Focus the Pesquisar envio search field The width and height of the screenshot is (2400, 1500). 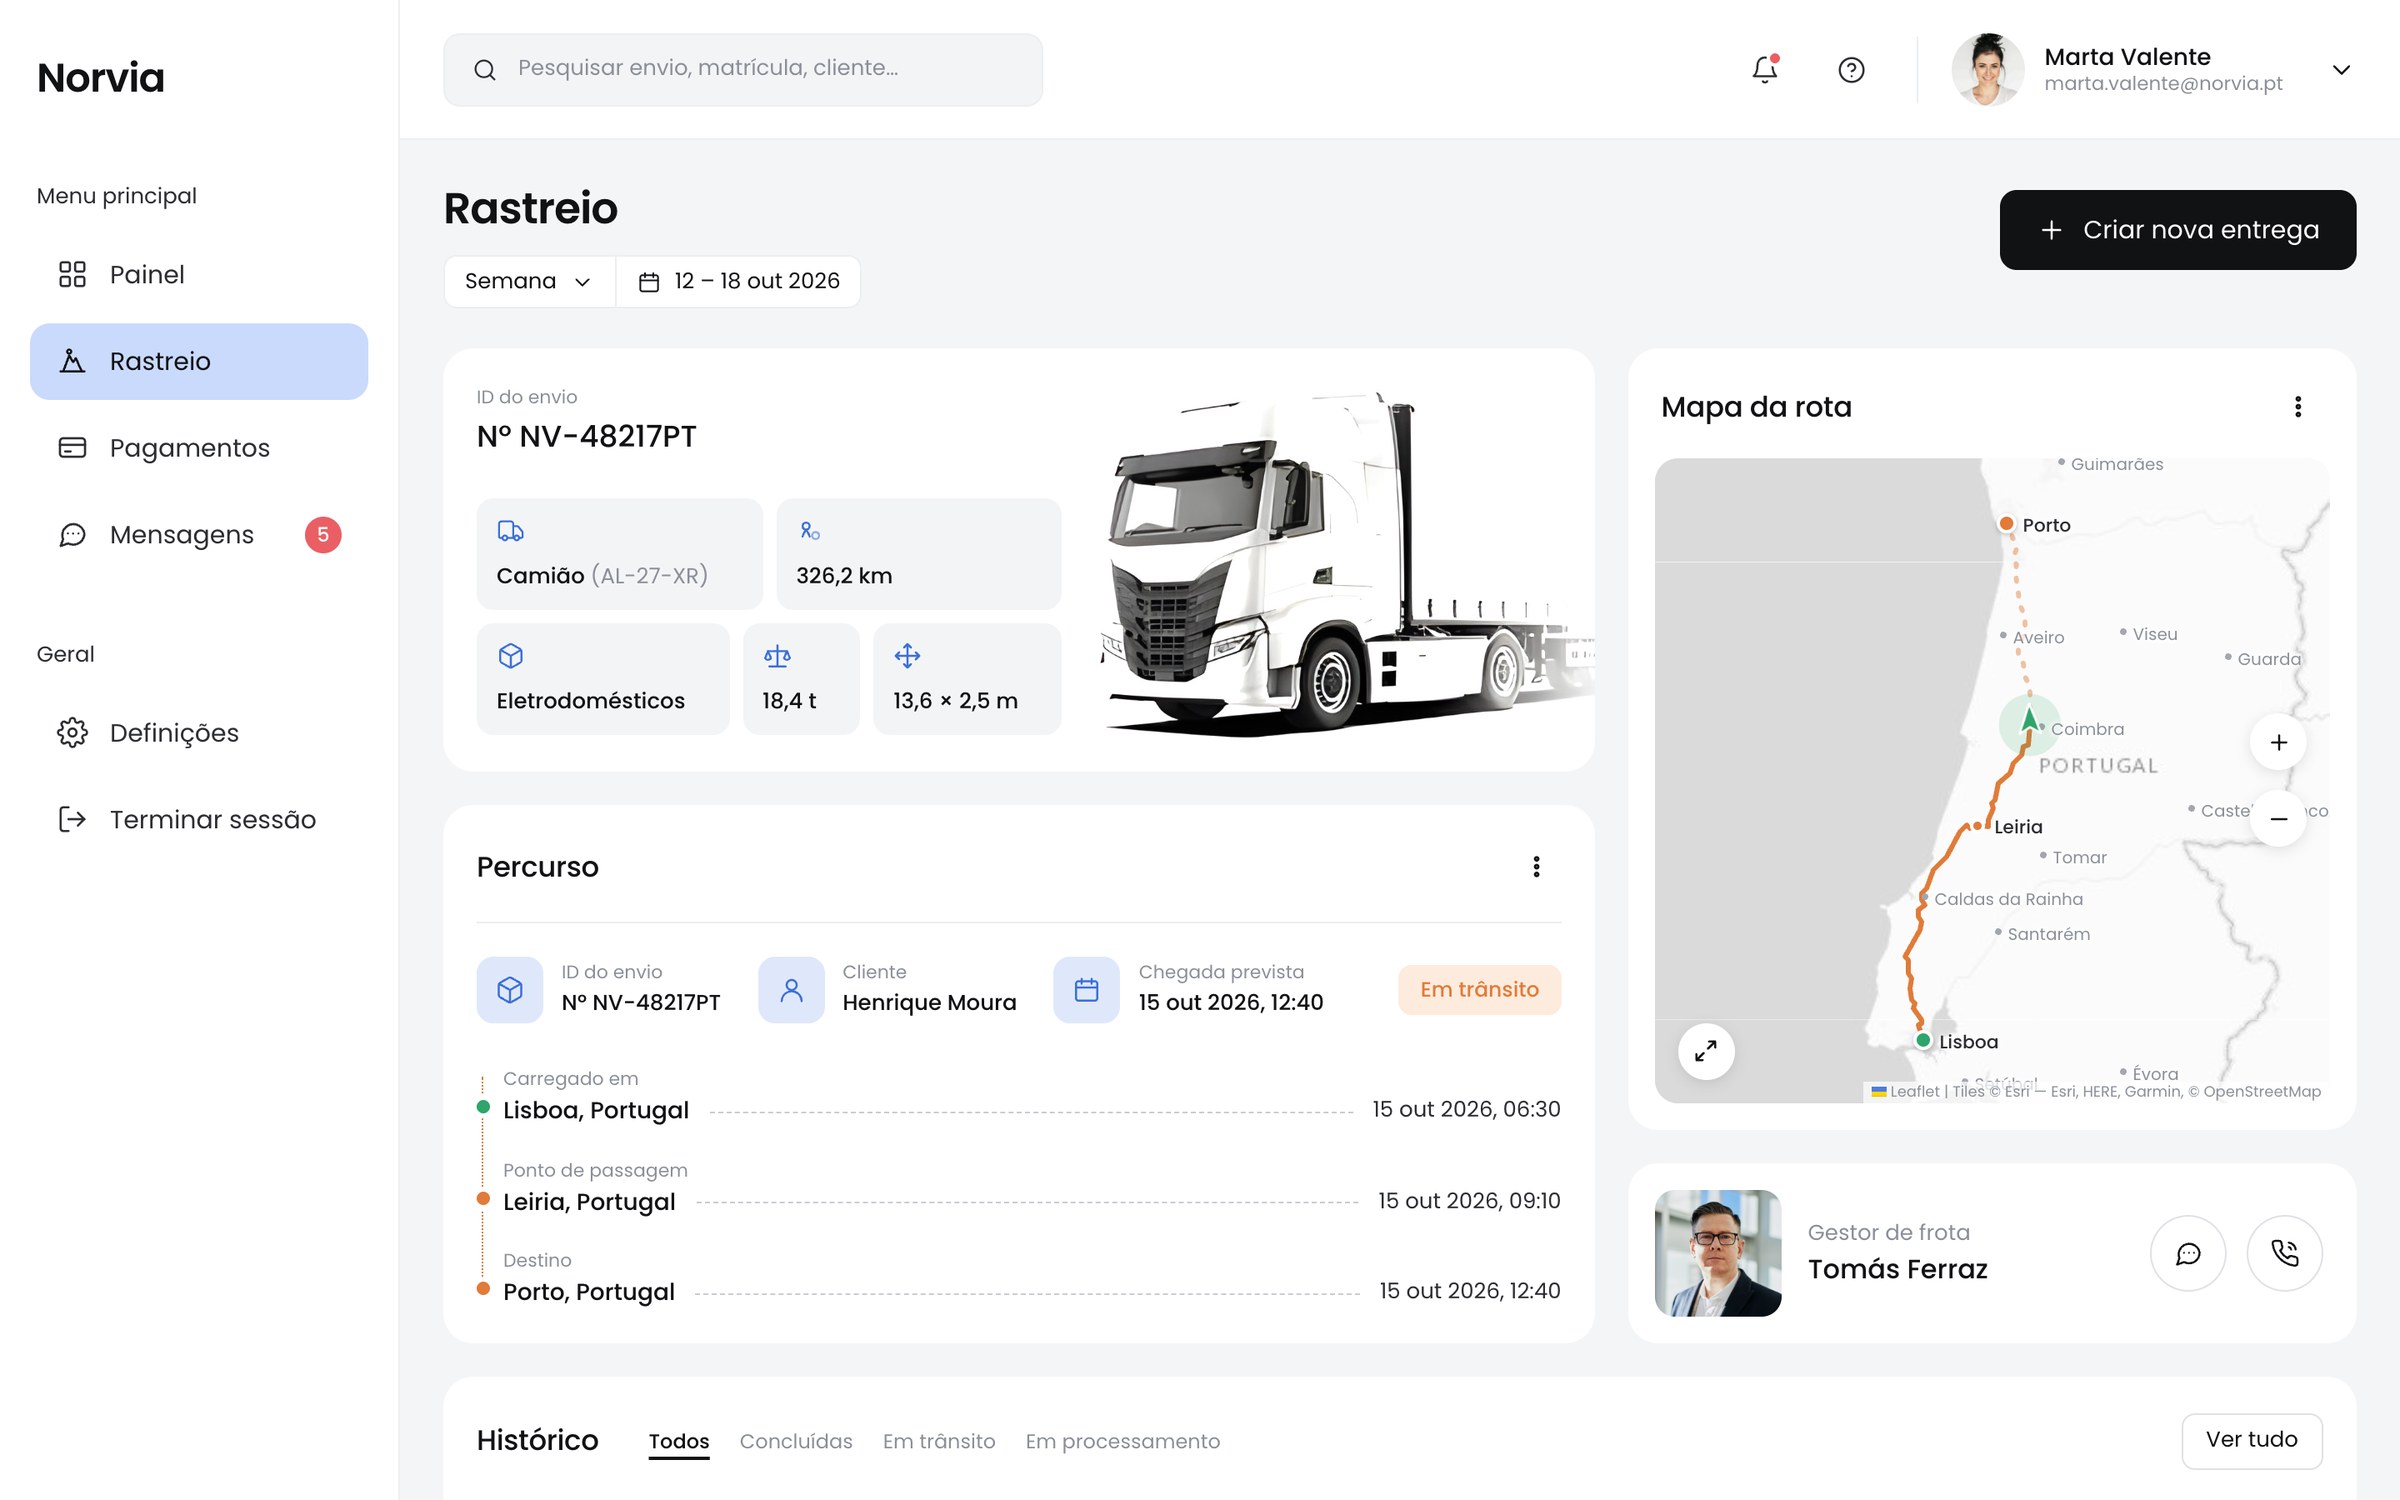[743, 70]
